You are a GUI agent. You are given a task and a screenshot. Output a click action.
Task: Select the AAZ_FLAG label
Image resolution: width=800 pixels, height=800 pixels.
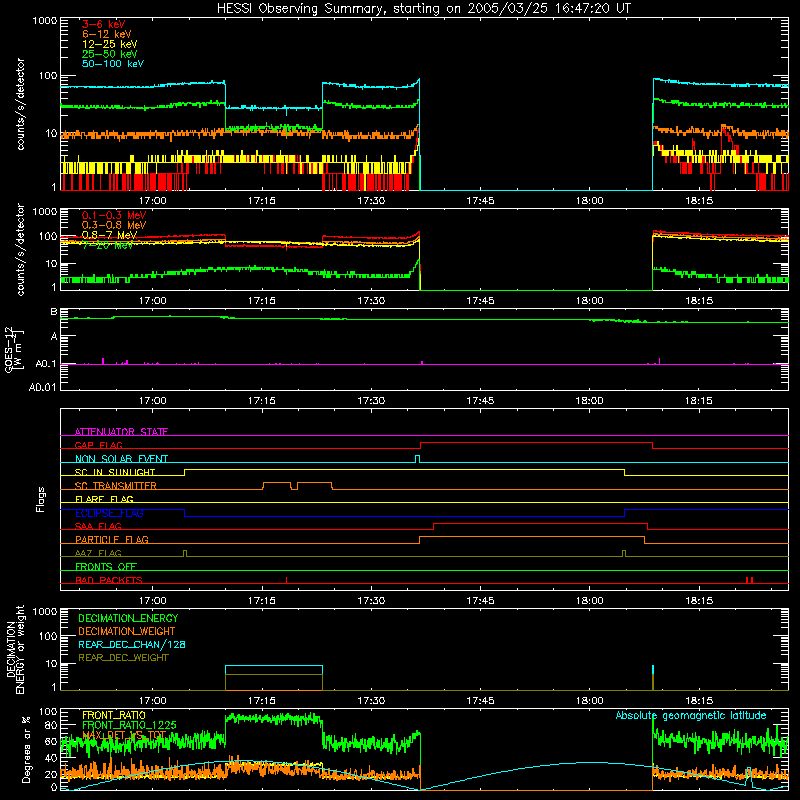point(98,553)
